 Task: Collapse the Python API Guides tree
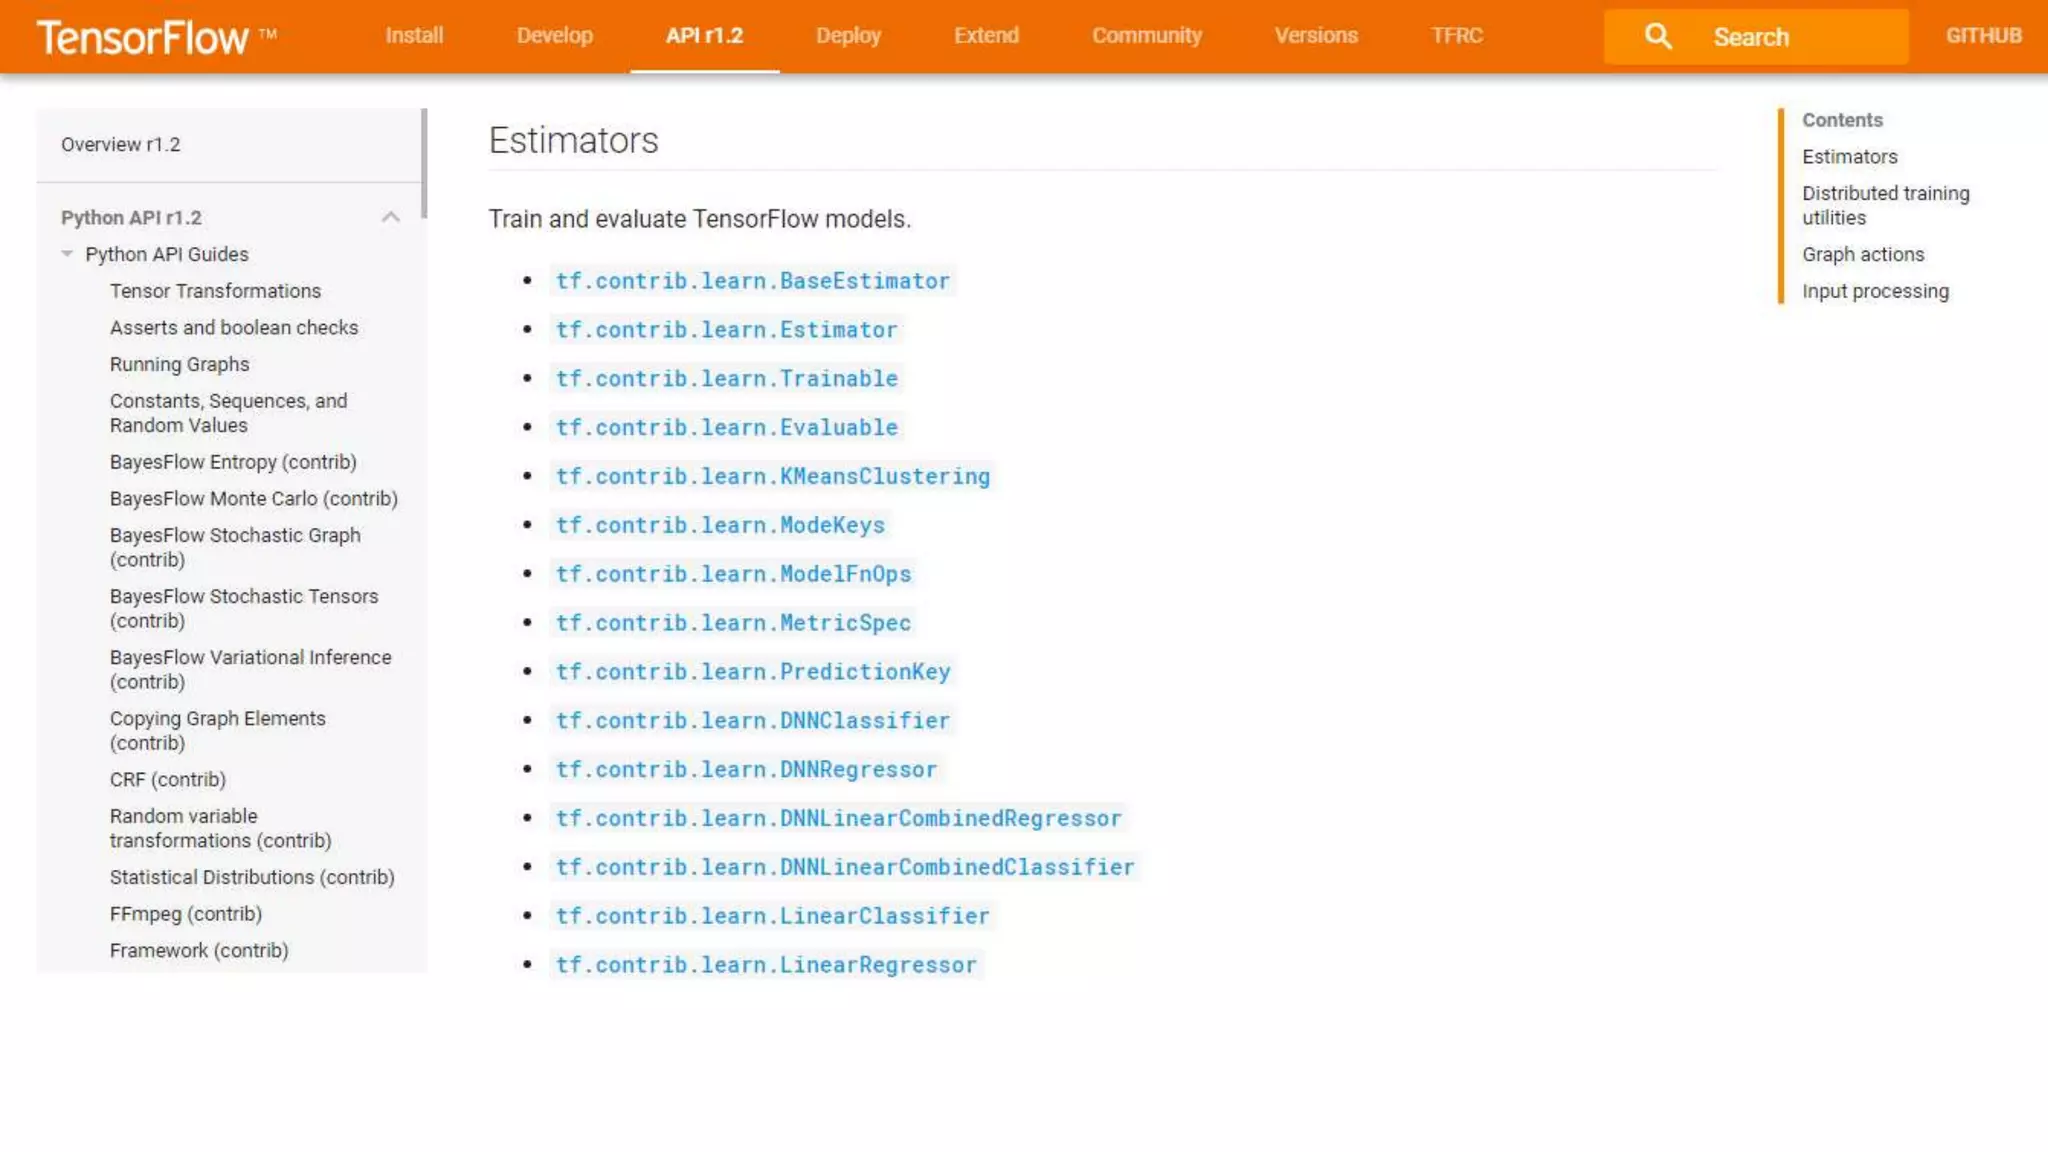pyautogui.click(x=67, y=254)
